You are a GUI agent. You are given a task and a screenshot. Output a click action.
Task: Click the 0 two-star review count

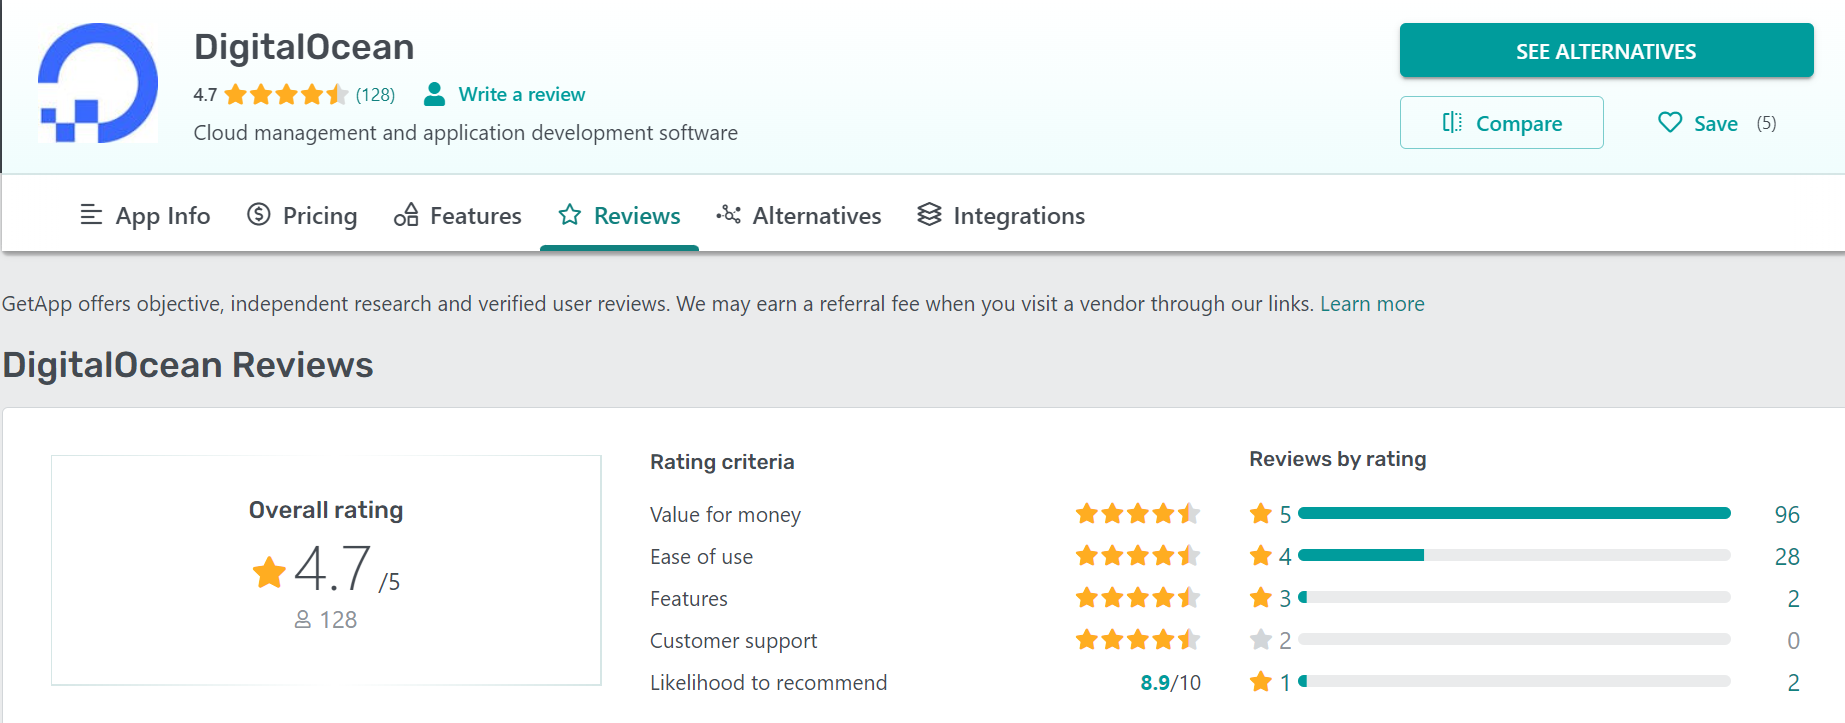[1793, 641]
